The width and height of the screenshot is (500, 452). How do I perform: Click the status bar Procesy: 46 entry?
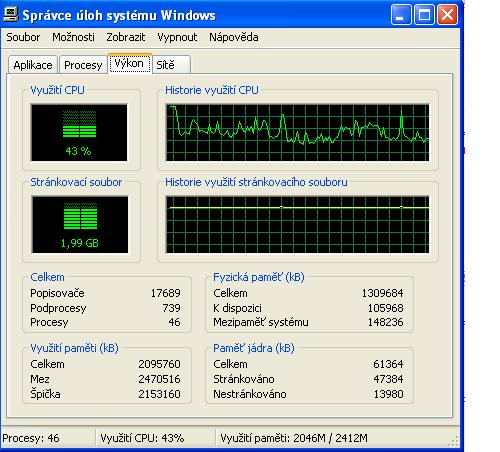pos(31,438)
